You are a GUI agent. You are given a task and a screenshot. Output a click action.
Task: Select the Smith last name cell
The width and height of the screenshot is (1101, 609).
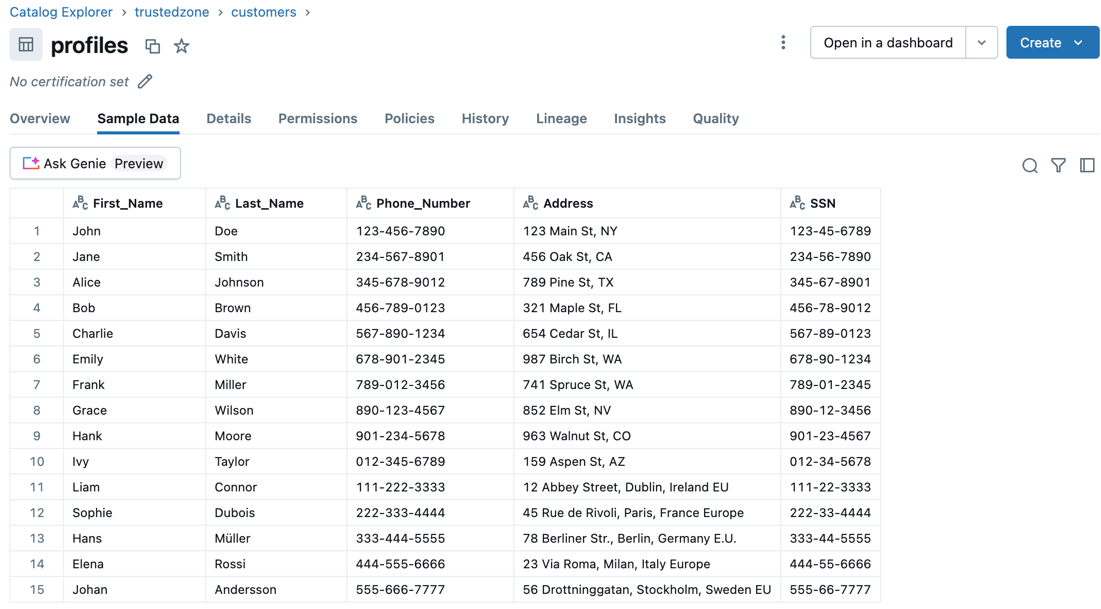[x=277, y=256]
